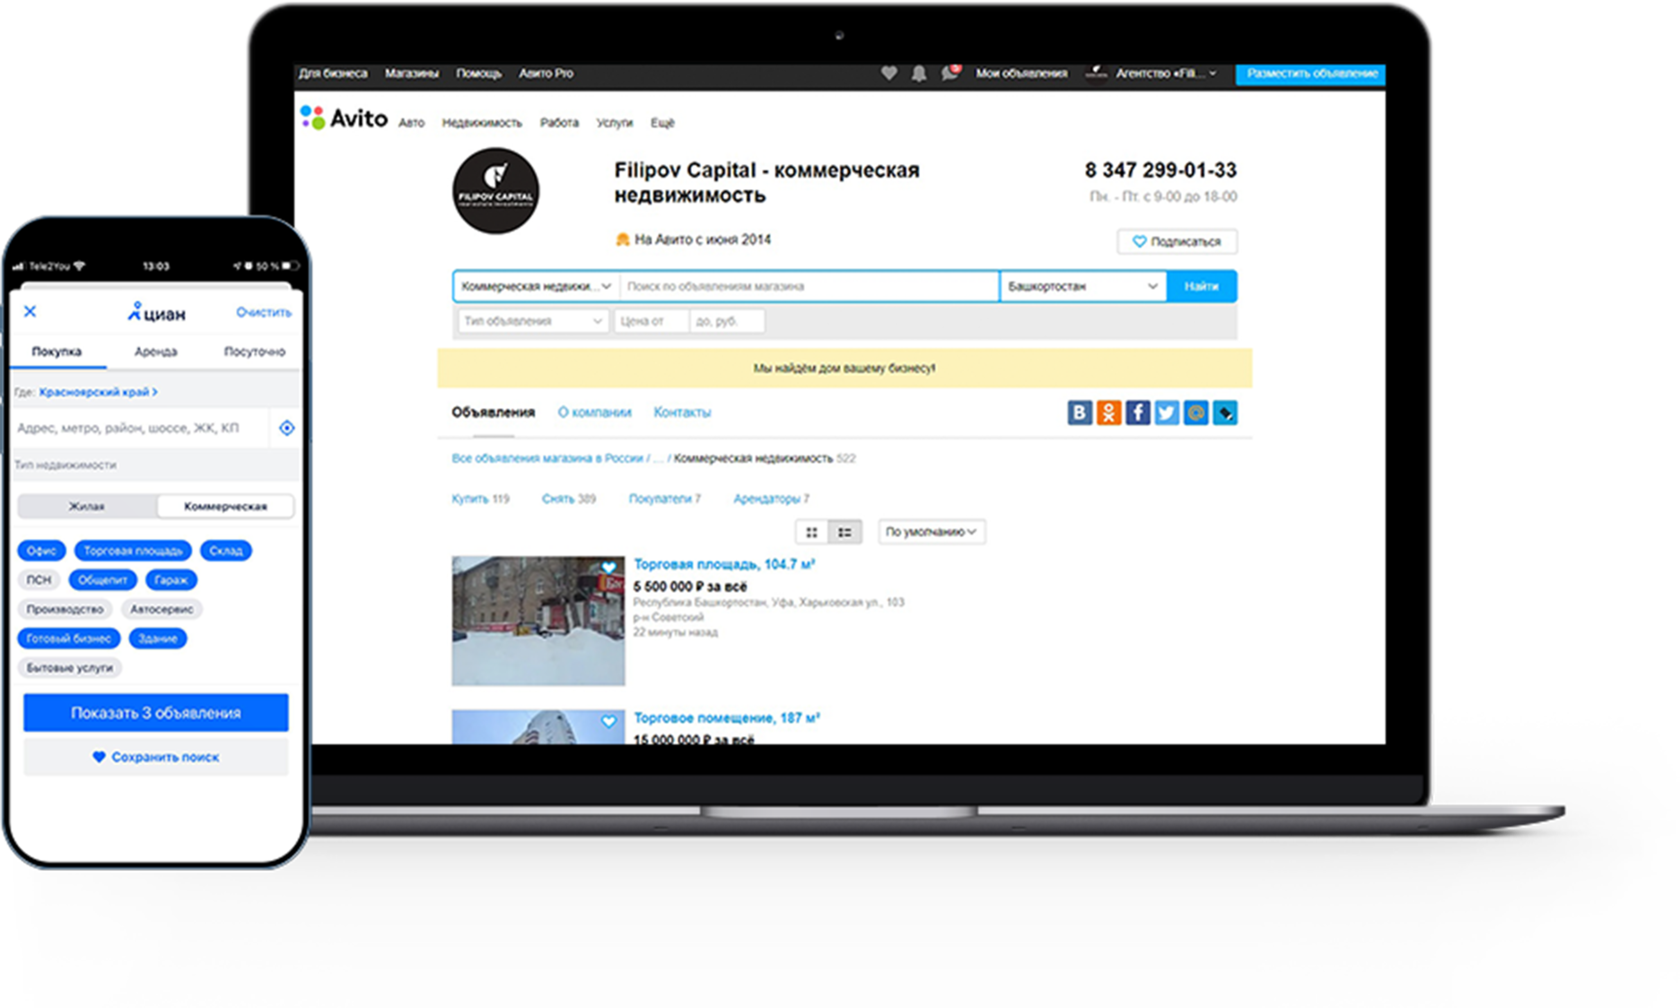Select Жилая property type segment

coord(87,506)
